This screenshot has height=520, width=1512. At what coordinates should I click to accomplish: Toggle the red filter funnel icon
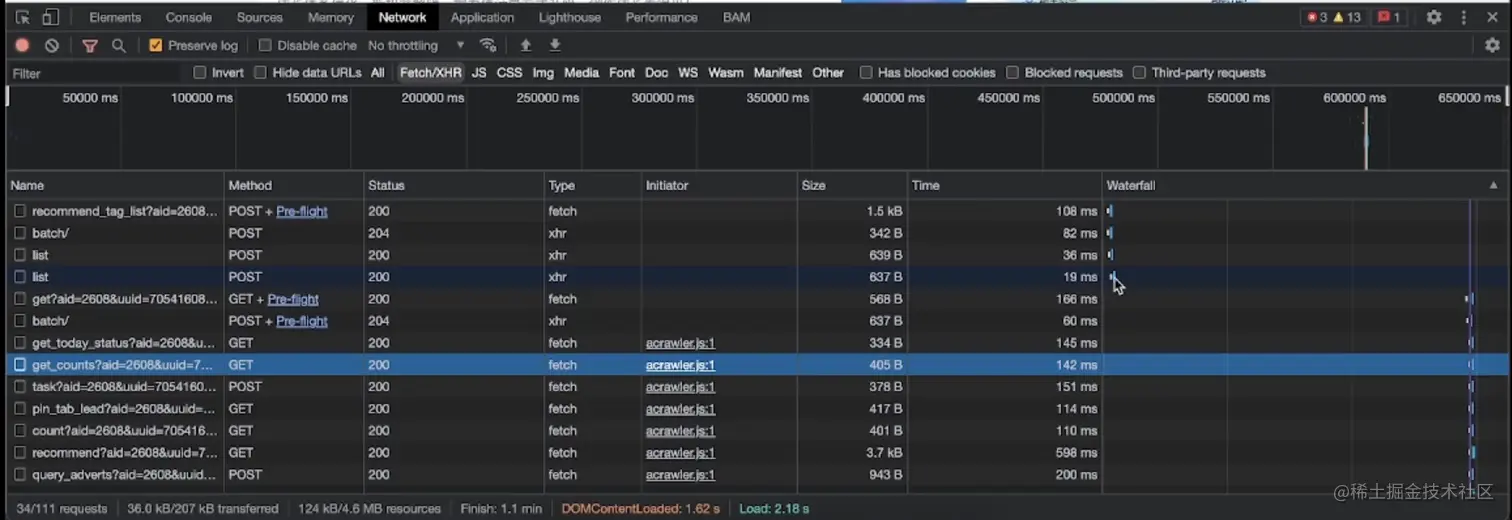pyautogui.click(x=90, y=45)
